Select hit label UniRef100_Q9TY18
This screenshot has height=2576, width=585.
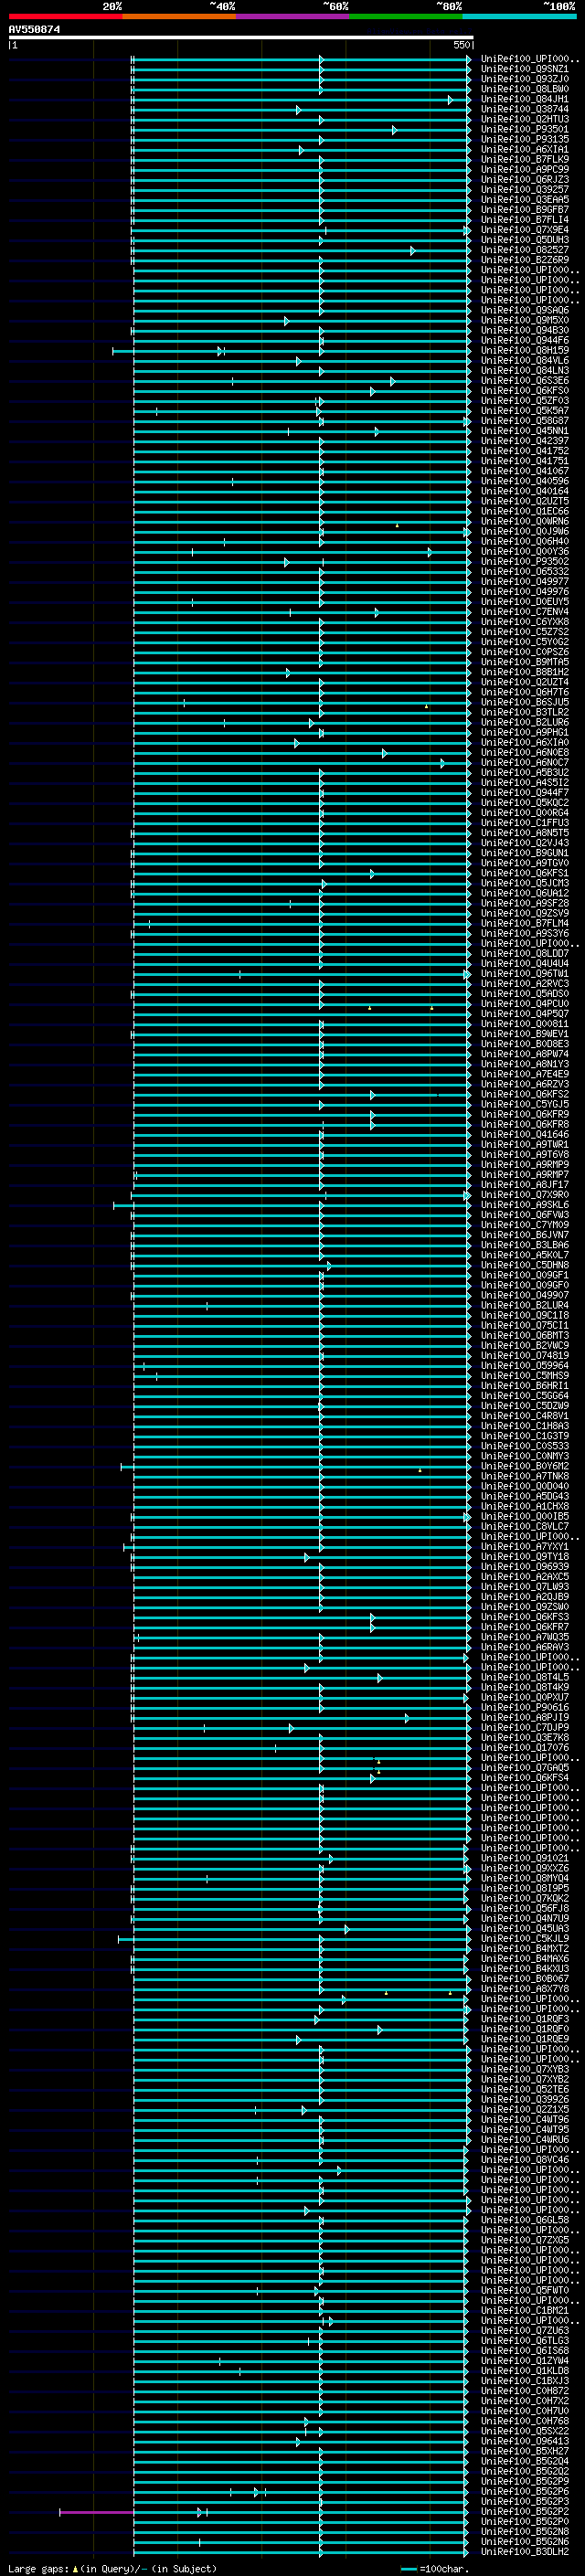click(524, 1556)
